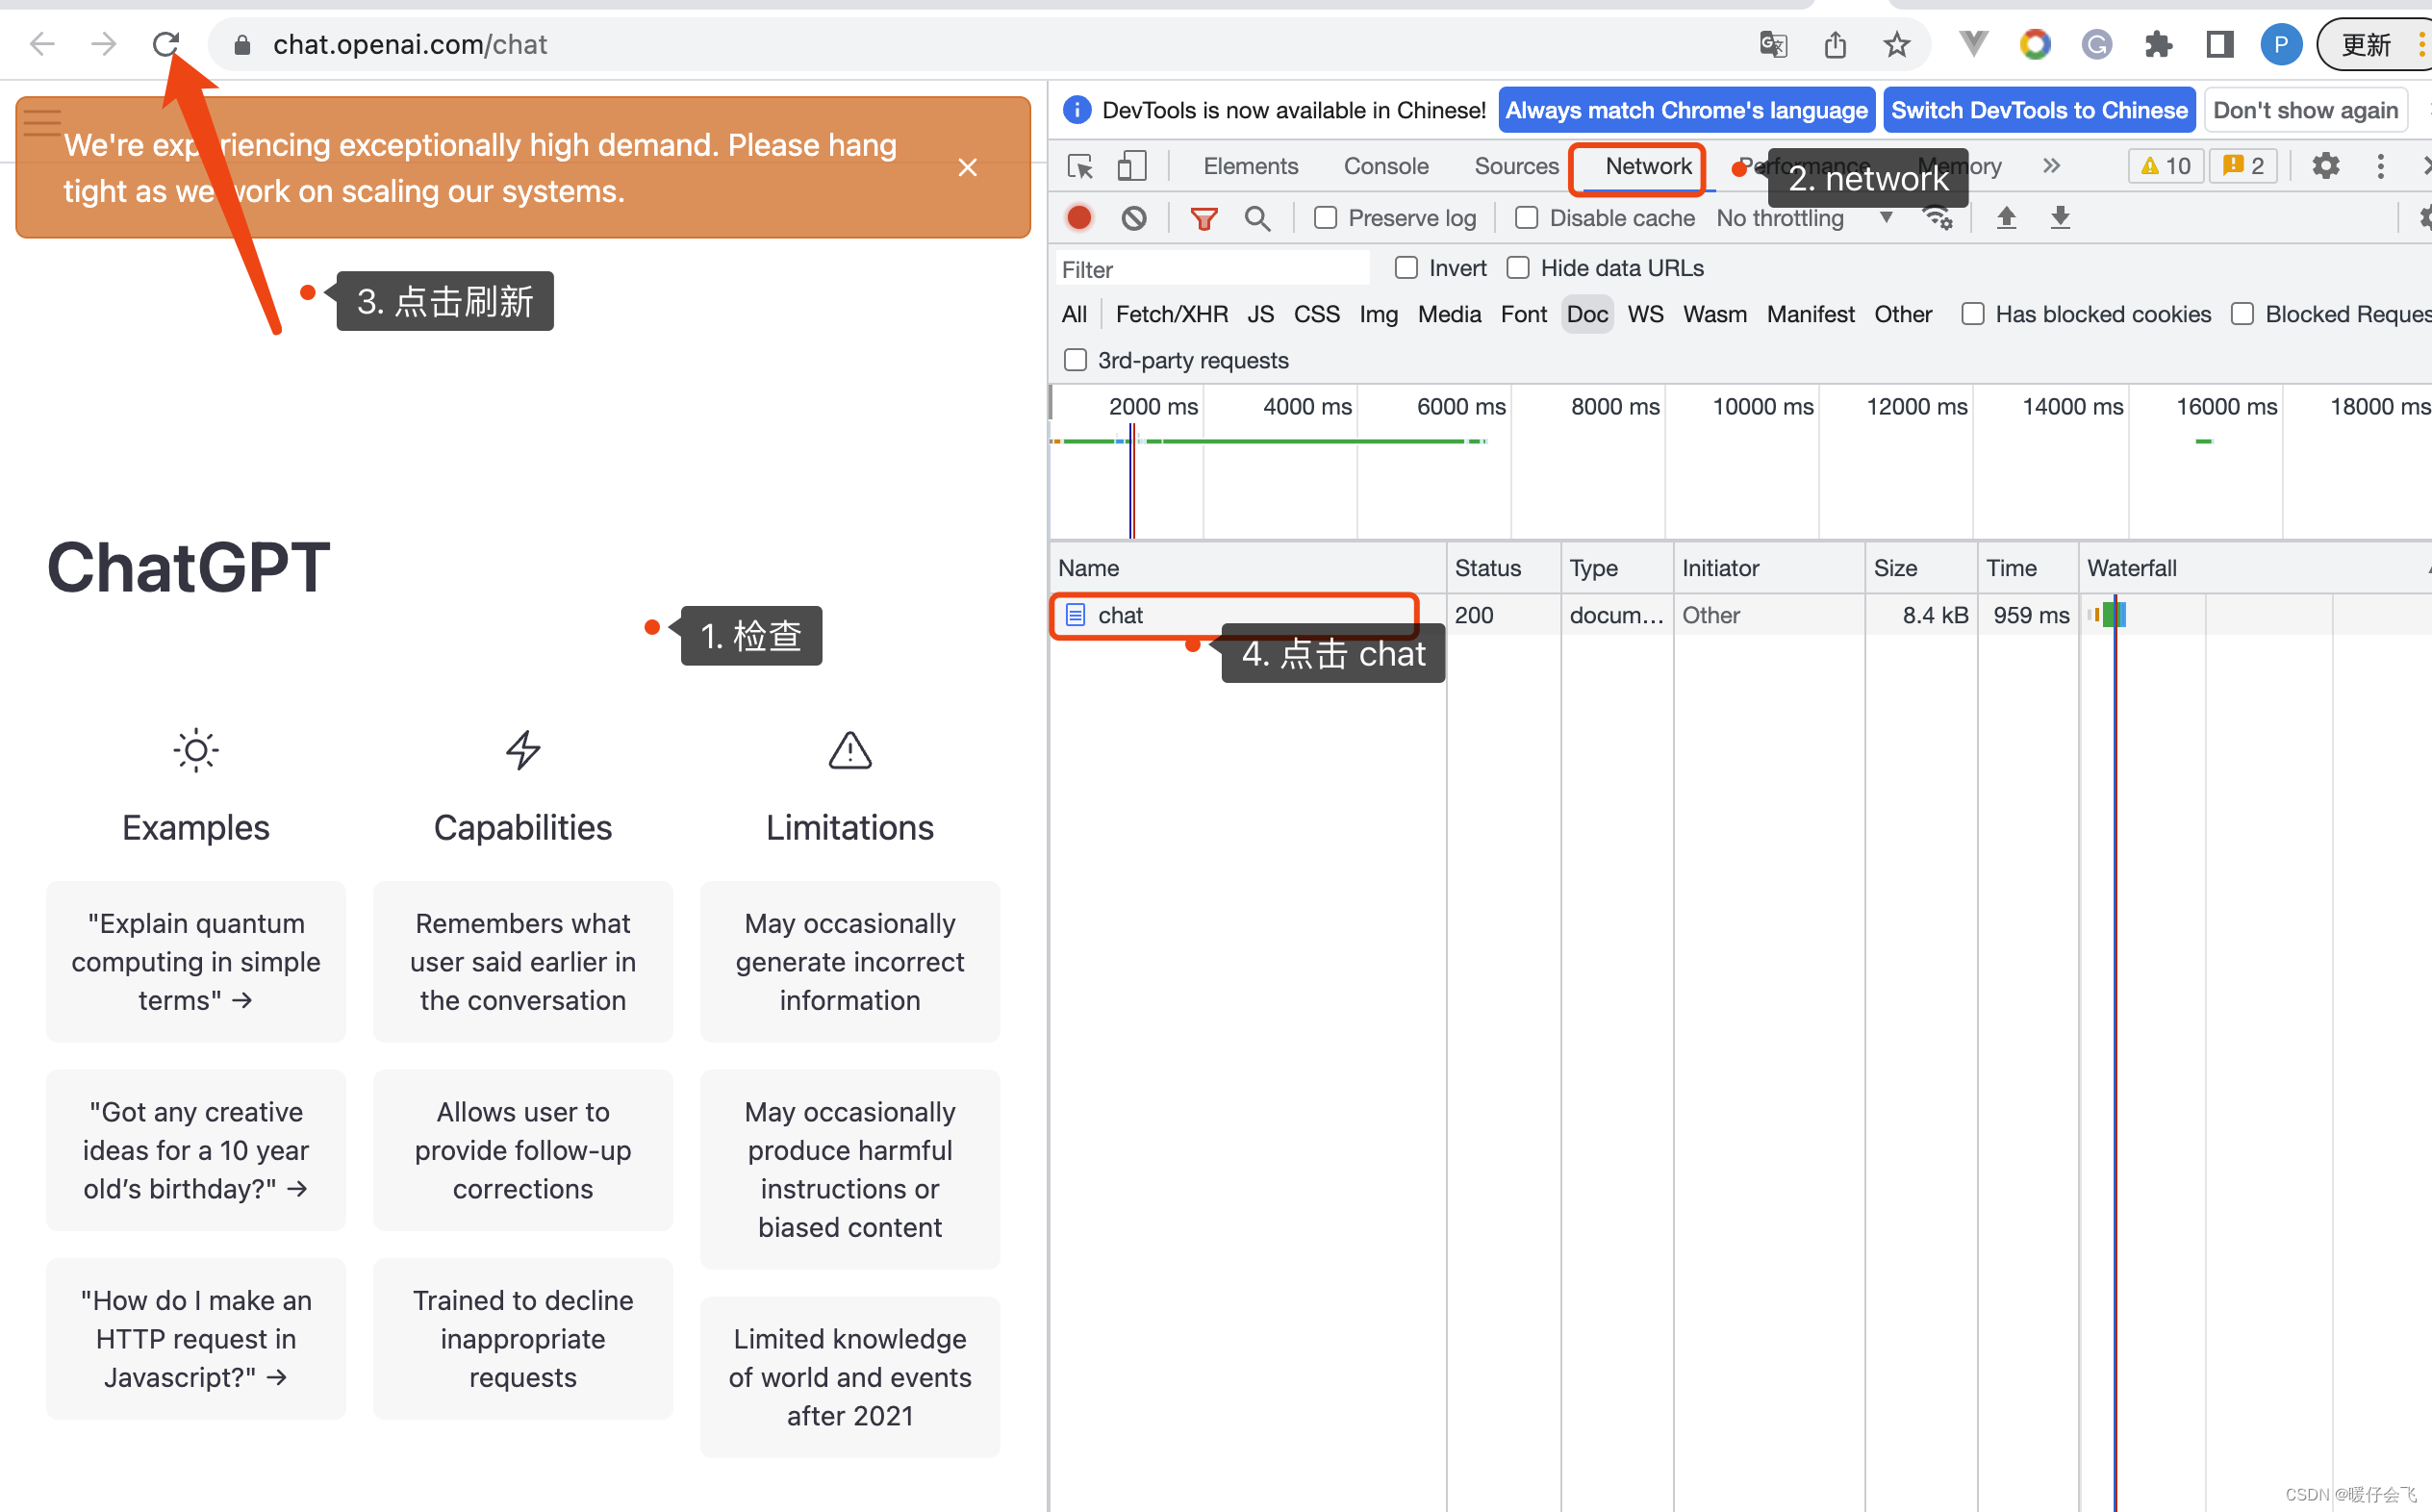Switch to the Elements tab
Image resolution: width=2432 pixels, height=1512 pixels.
tap(1250, 166)
